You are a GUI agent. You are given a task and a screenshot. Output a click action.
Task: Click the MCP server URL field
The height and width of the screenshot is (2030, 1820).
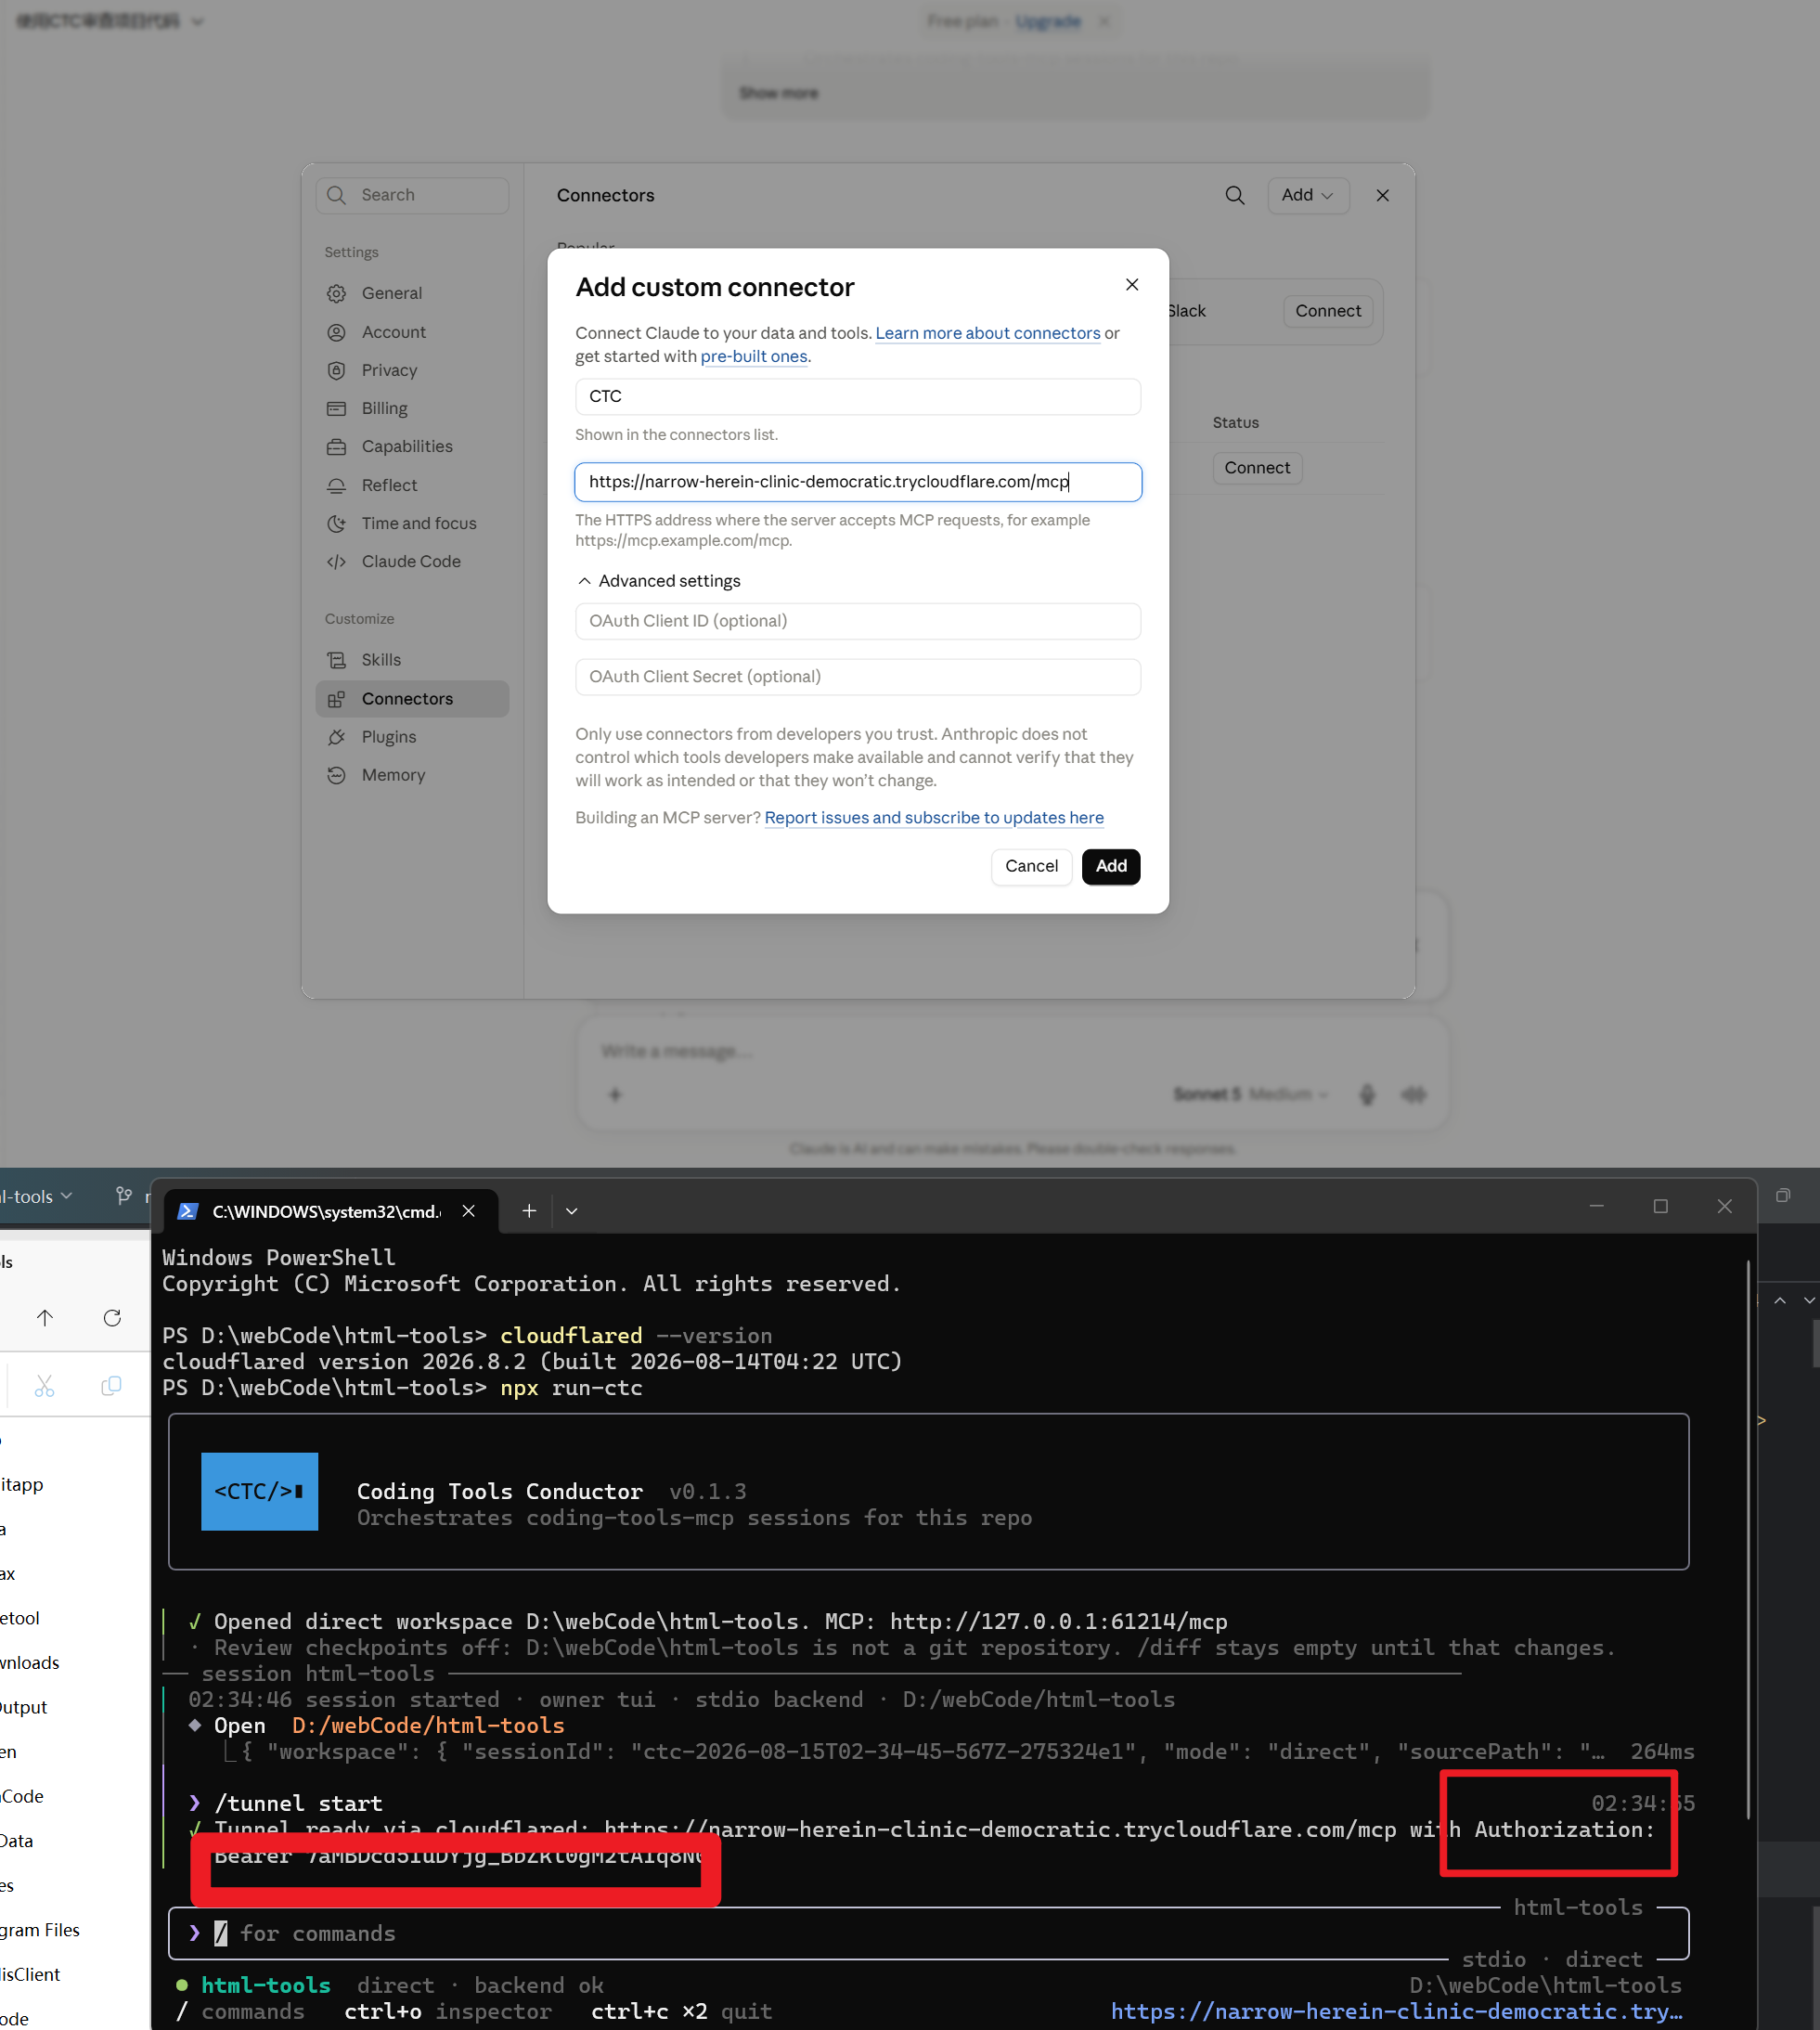coord(858,482)
